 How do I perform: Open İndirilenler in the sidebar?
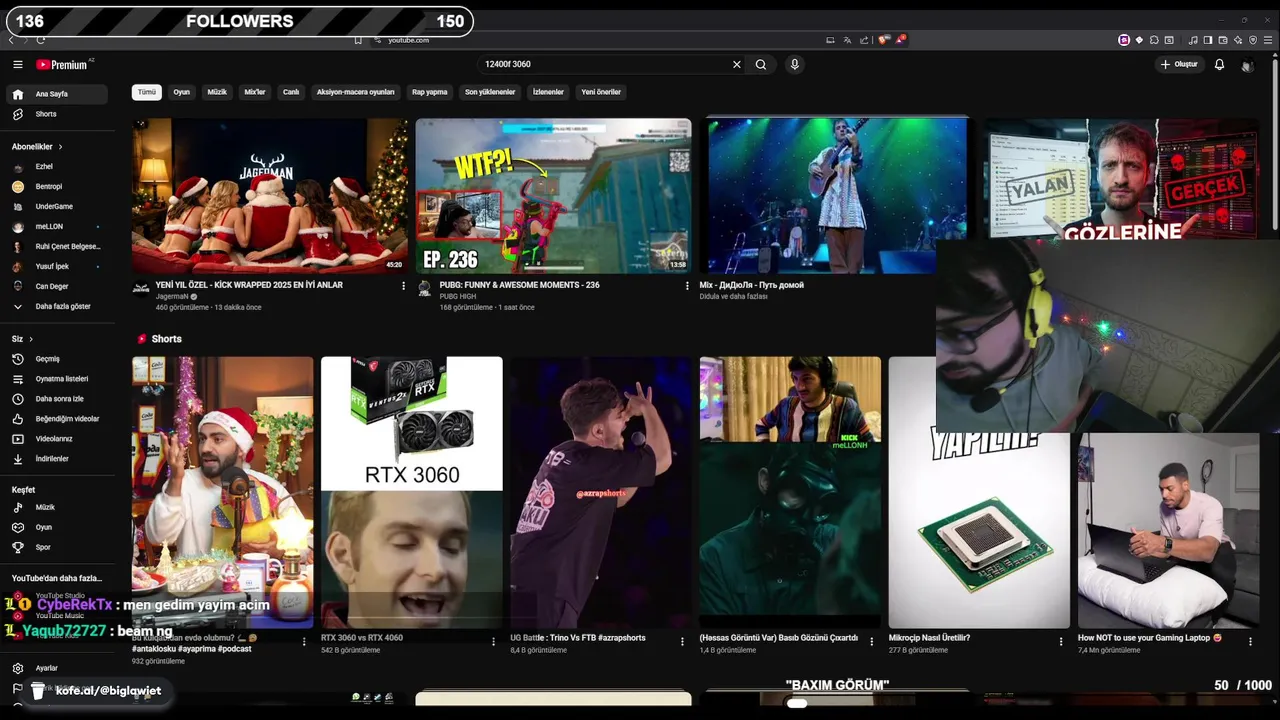pos(58,459)
